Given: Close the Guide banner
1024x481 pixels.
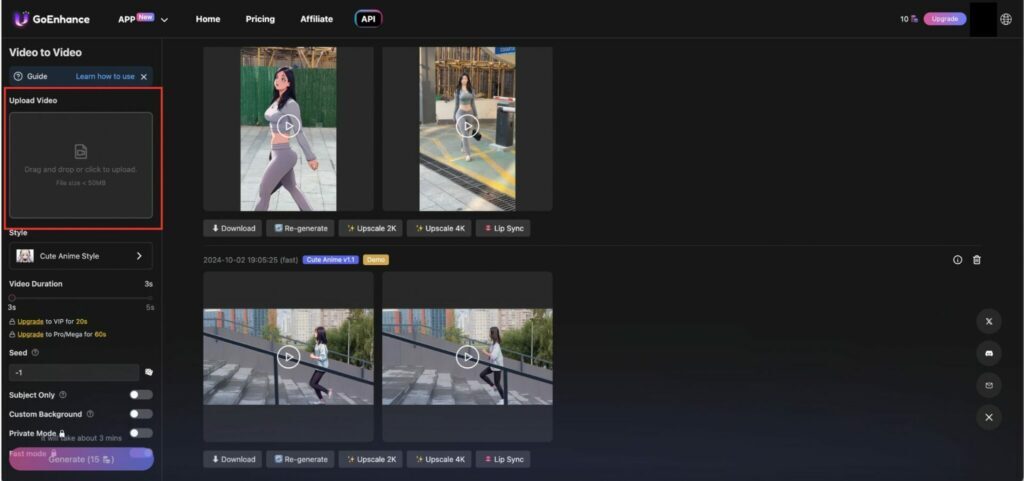Looking at the screenshot, I should click(x=144, y=76).
